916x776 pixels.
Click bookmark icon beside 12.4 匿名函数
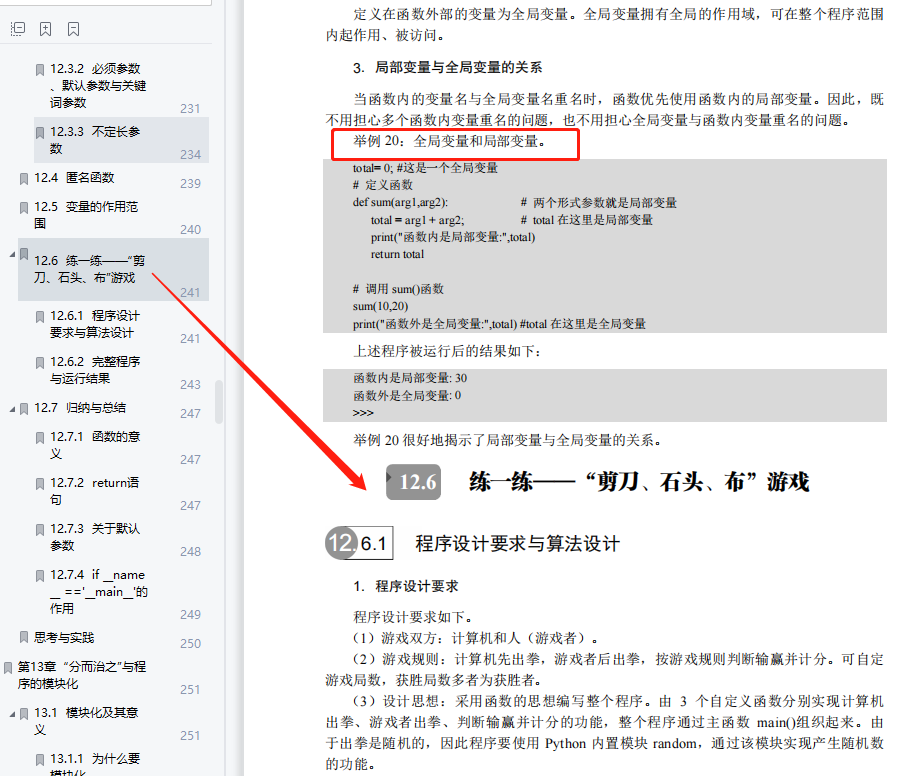coord(24,179)
